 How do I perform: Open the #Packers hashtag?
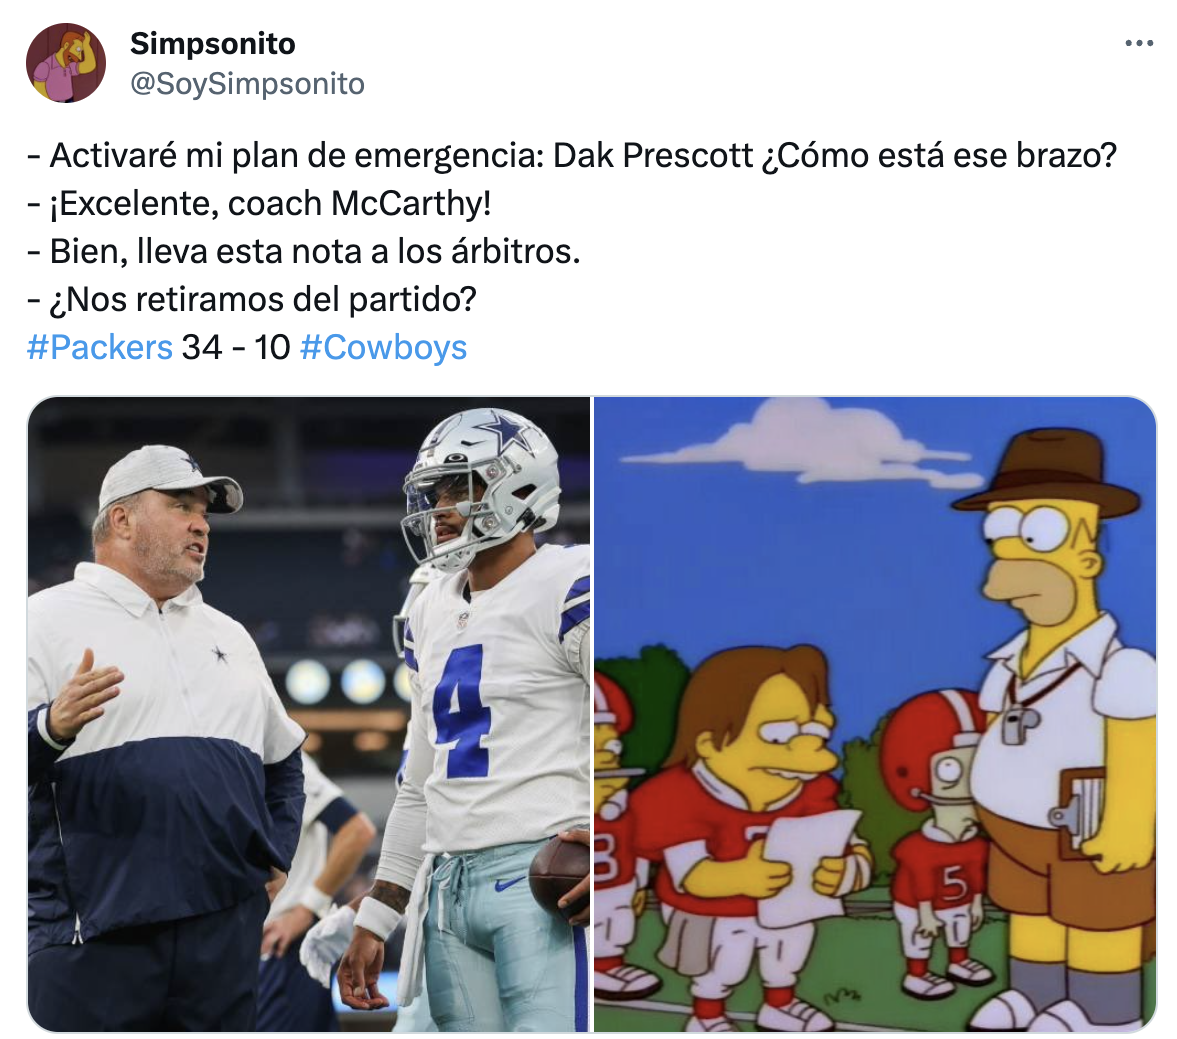point(100,347)
